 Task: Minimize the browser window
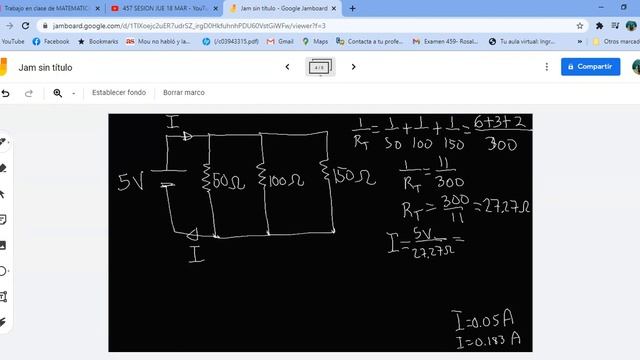(601, 7)
